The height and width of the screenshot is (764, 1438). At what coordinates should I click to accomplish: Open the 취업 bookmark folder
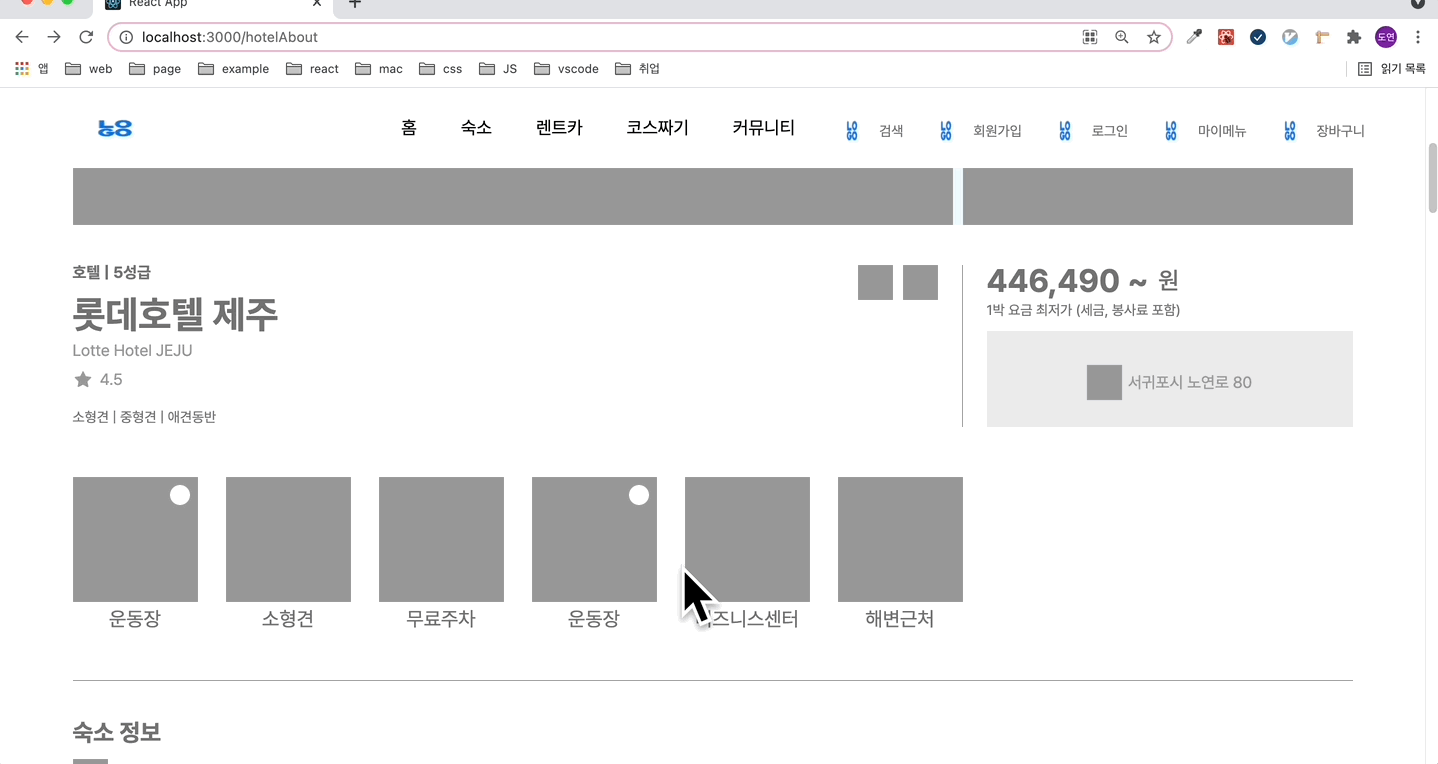pyautogui.click(x=637, y=69)
